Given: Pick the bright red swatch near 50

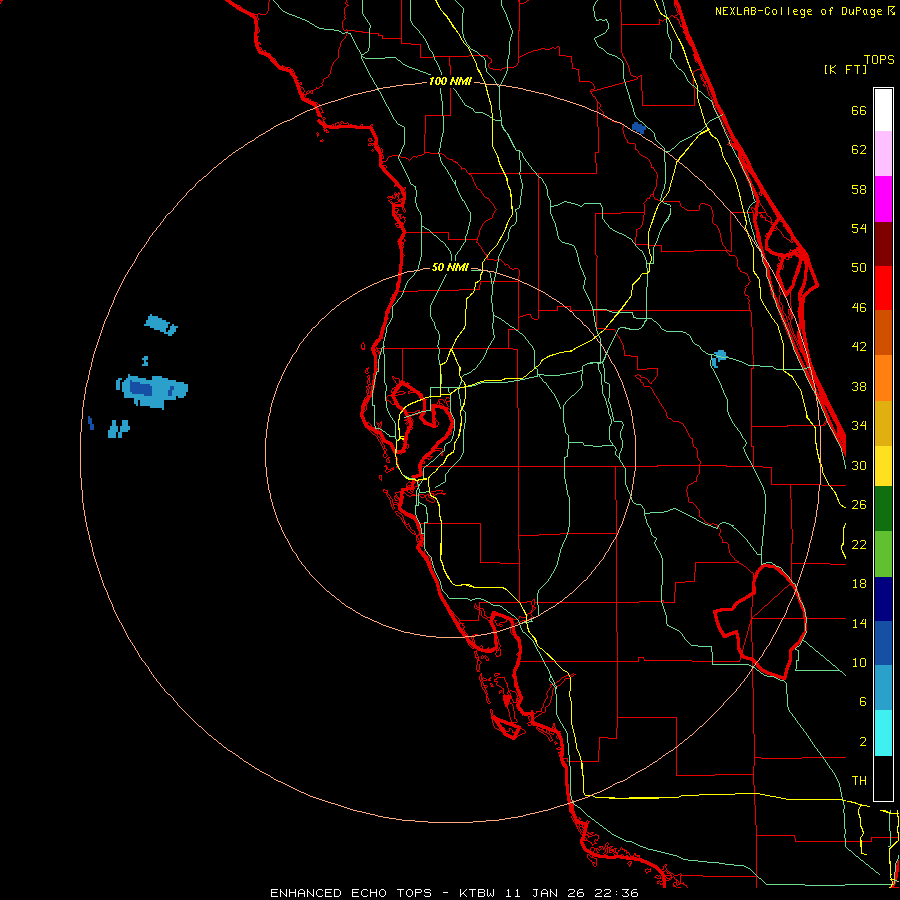Looking at the screenshot, I should pos(883,288).
